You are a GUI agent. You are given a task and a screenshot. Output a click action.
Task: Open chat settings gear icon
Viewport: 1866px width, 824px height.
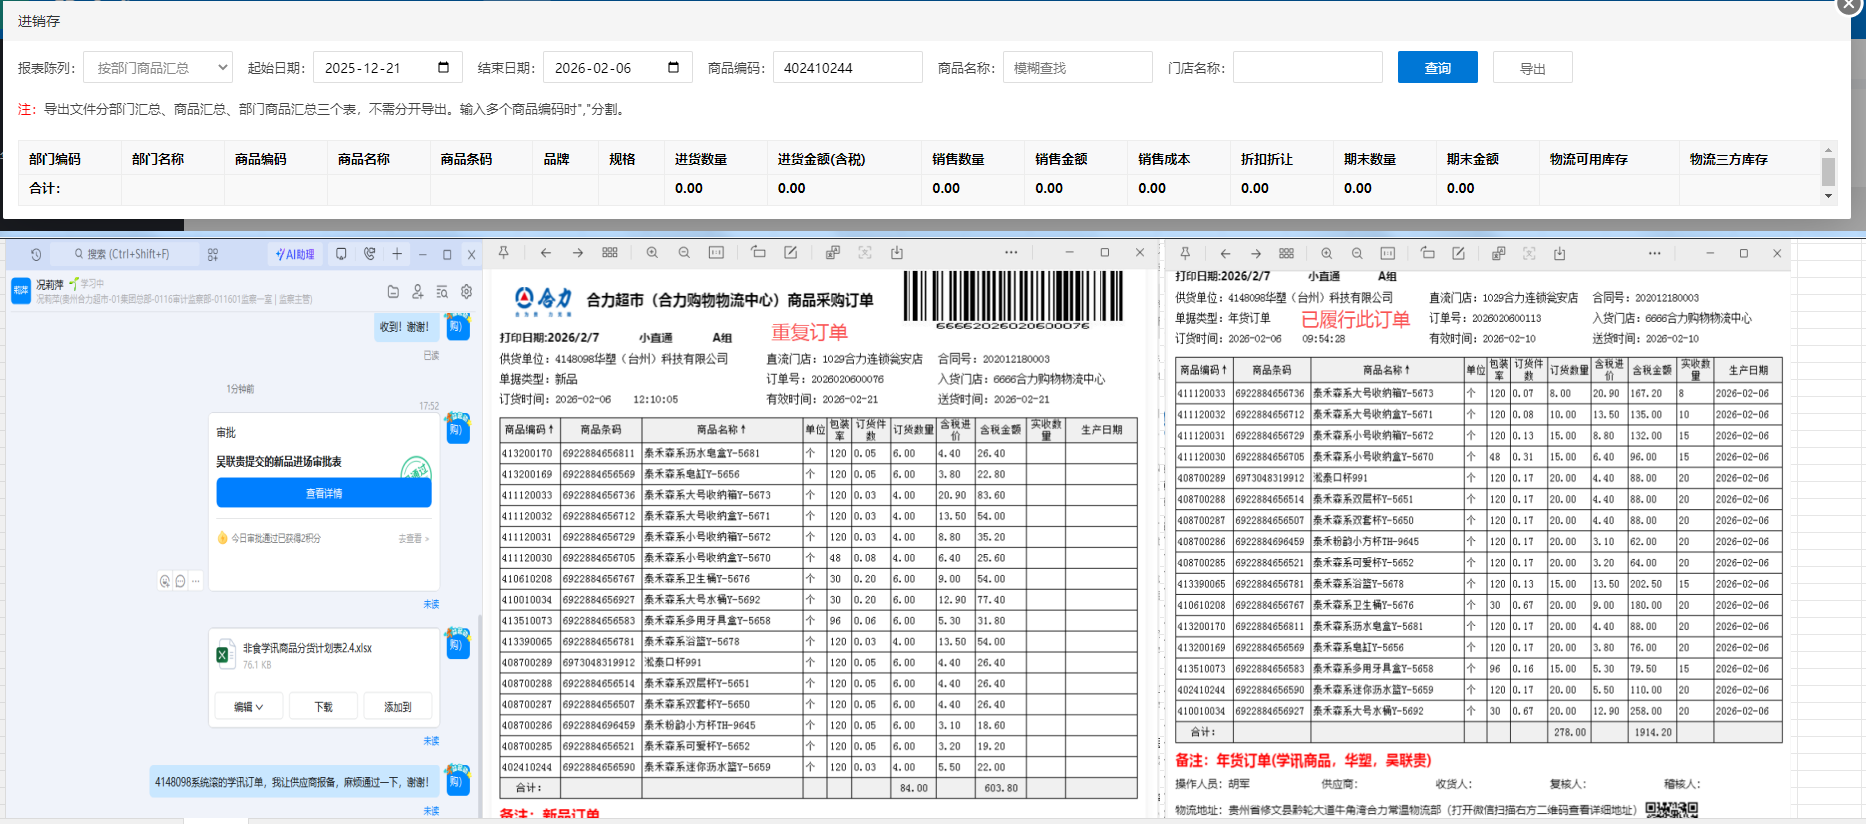(x=466, y=292)
